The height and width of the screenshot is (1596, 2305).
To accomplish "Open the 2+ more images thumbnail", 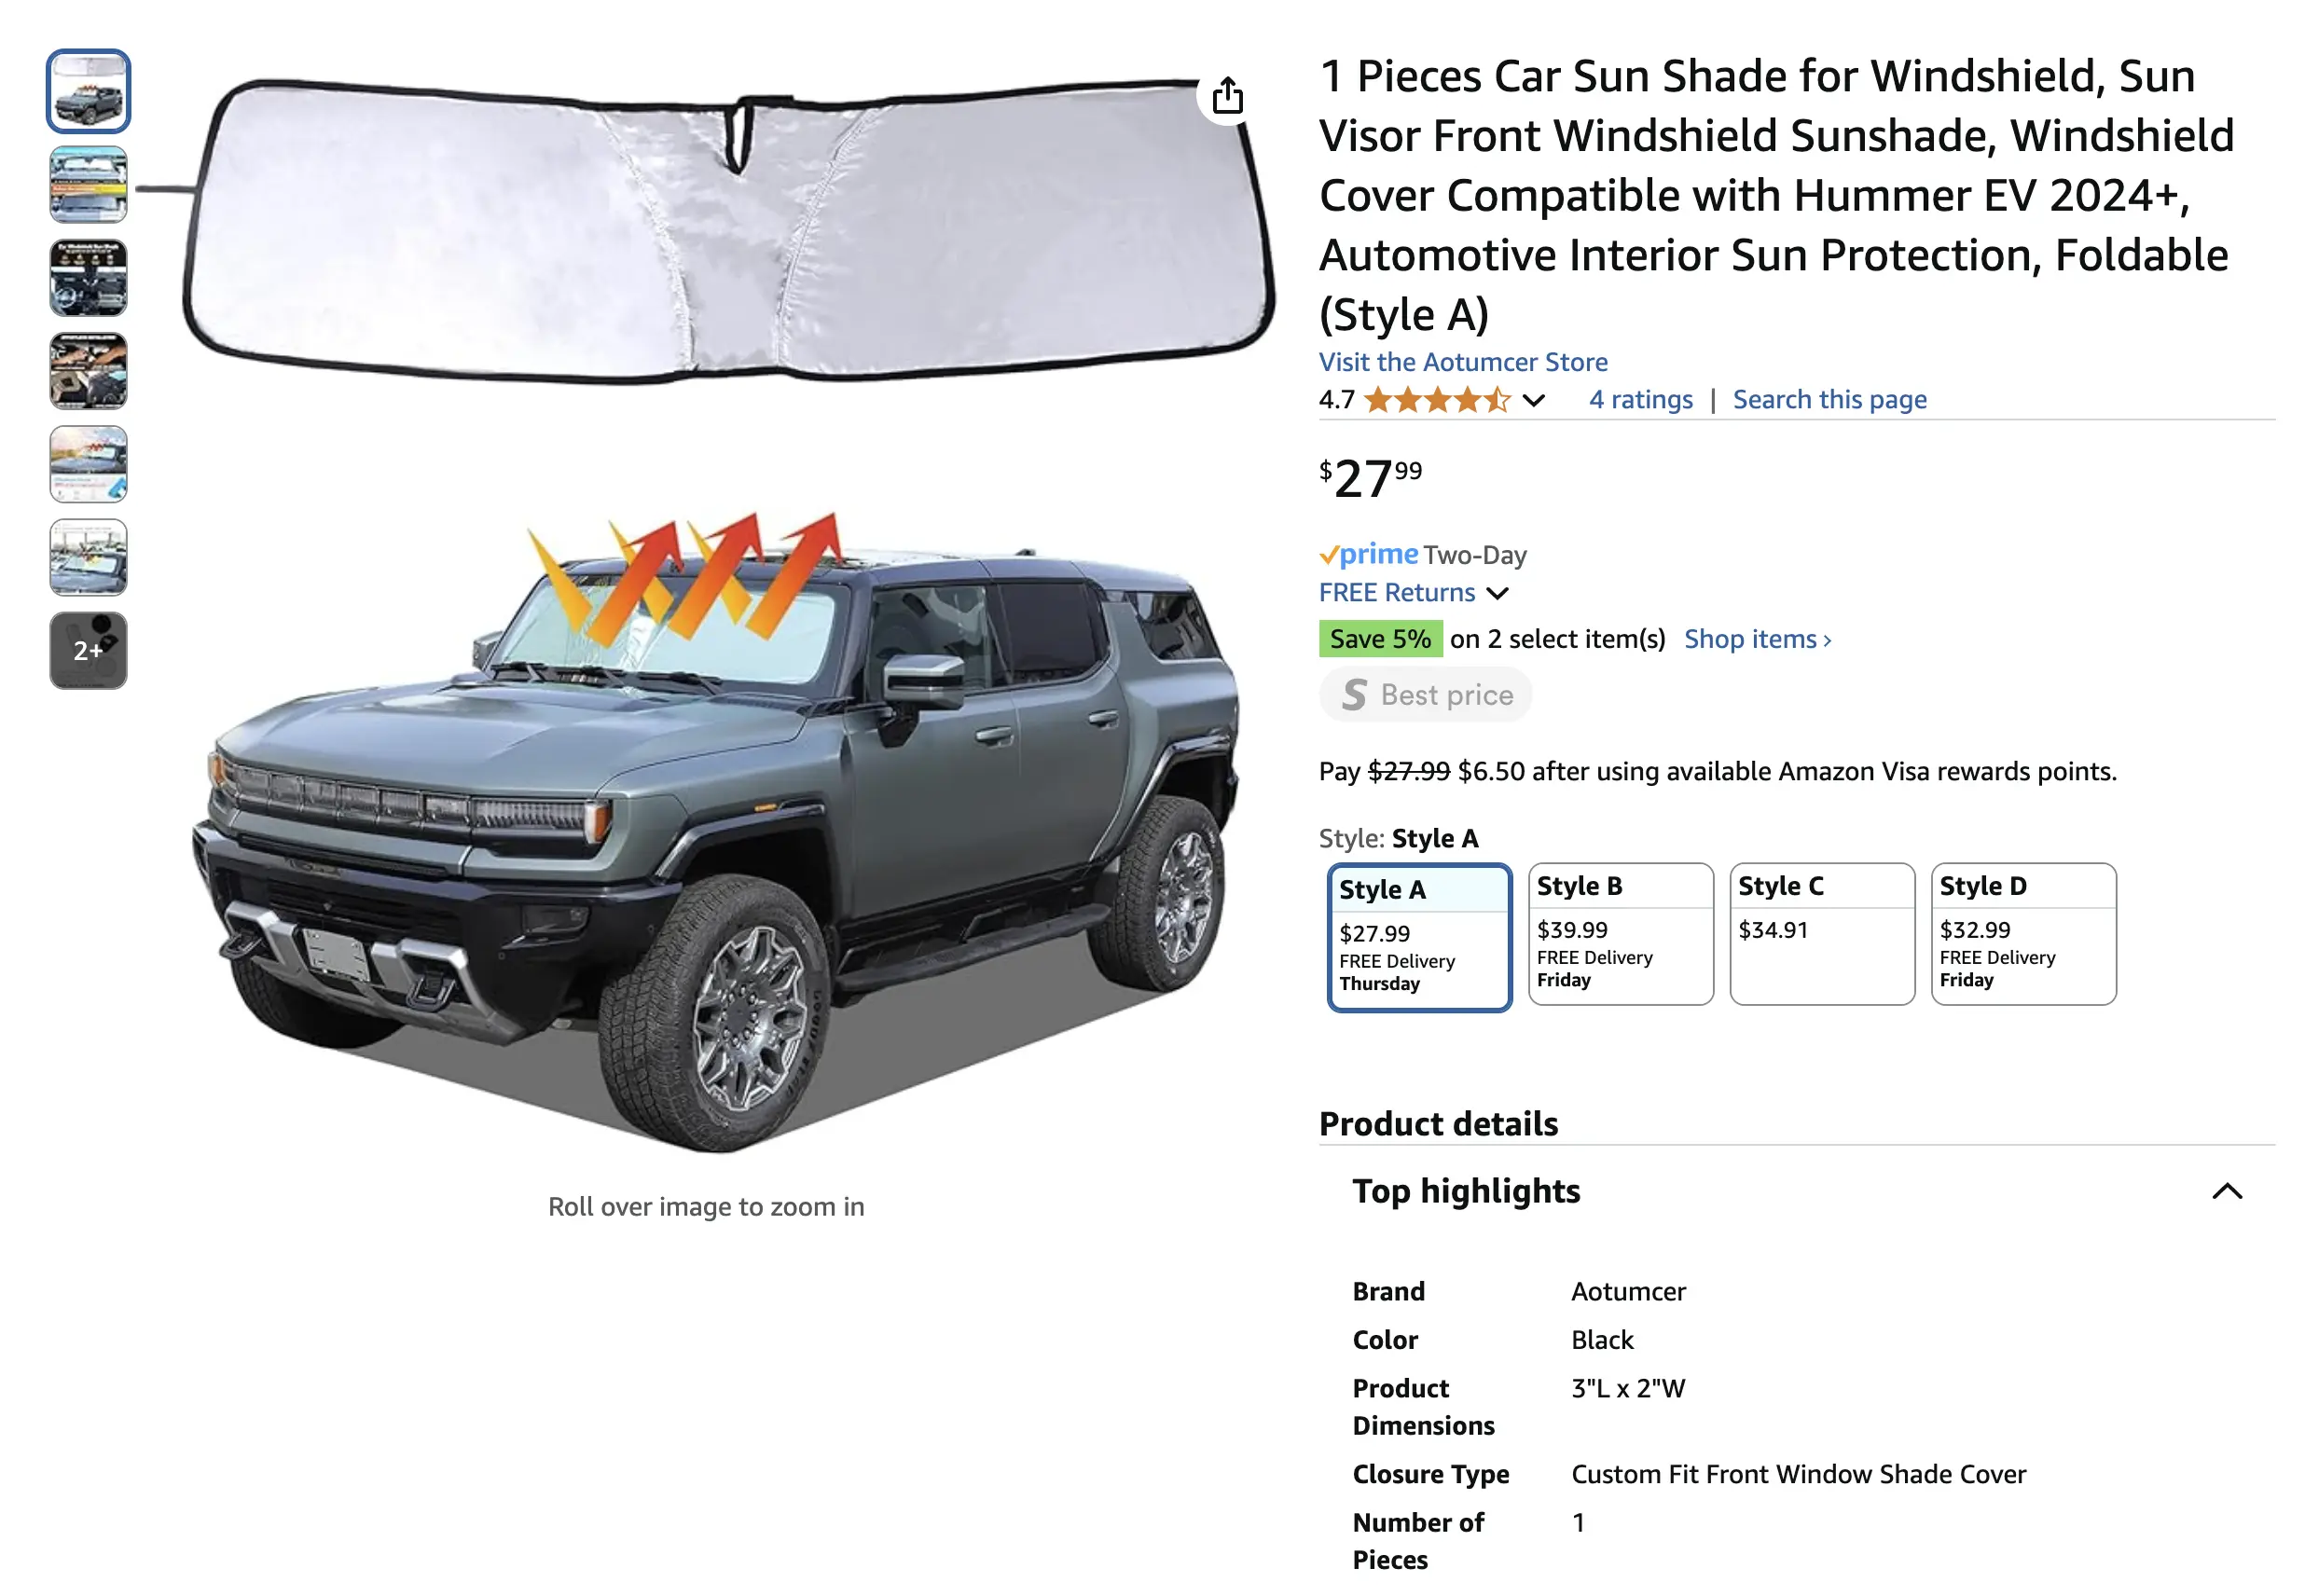I will [x=88, y=650].
